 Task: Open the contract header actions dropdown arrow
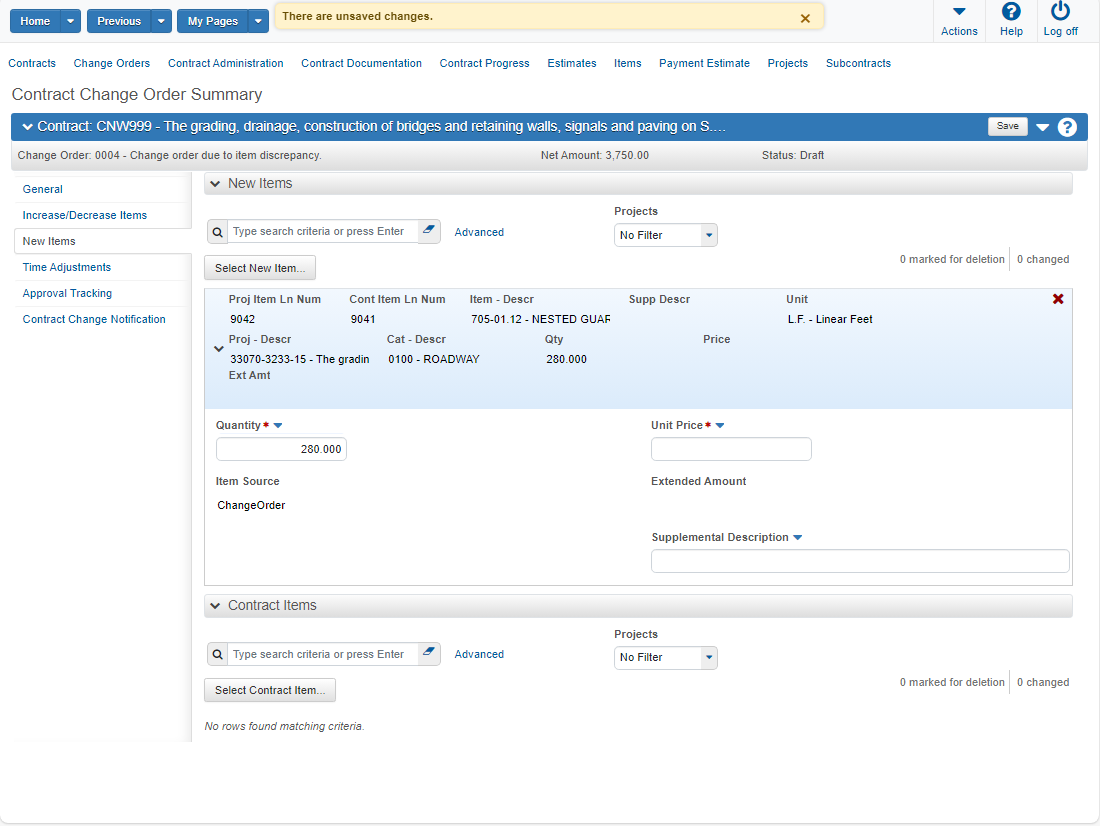tap(1042, 127)
